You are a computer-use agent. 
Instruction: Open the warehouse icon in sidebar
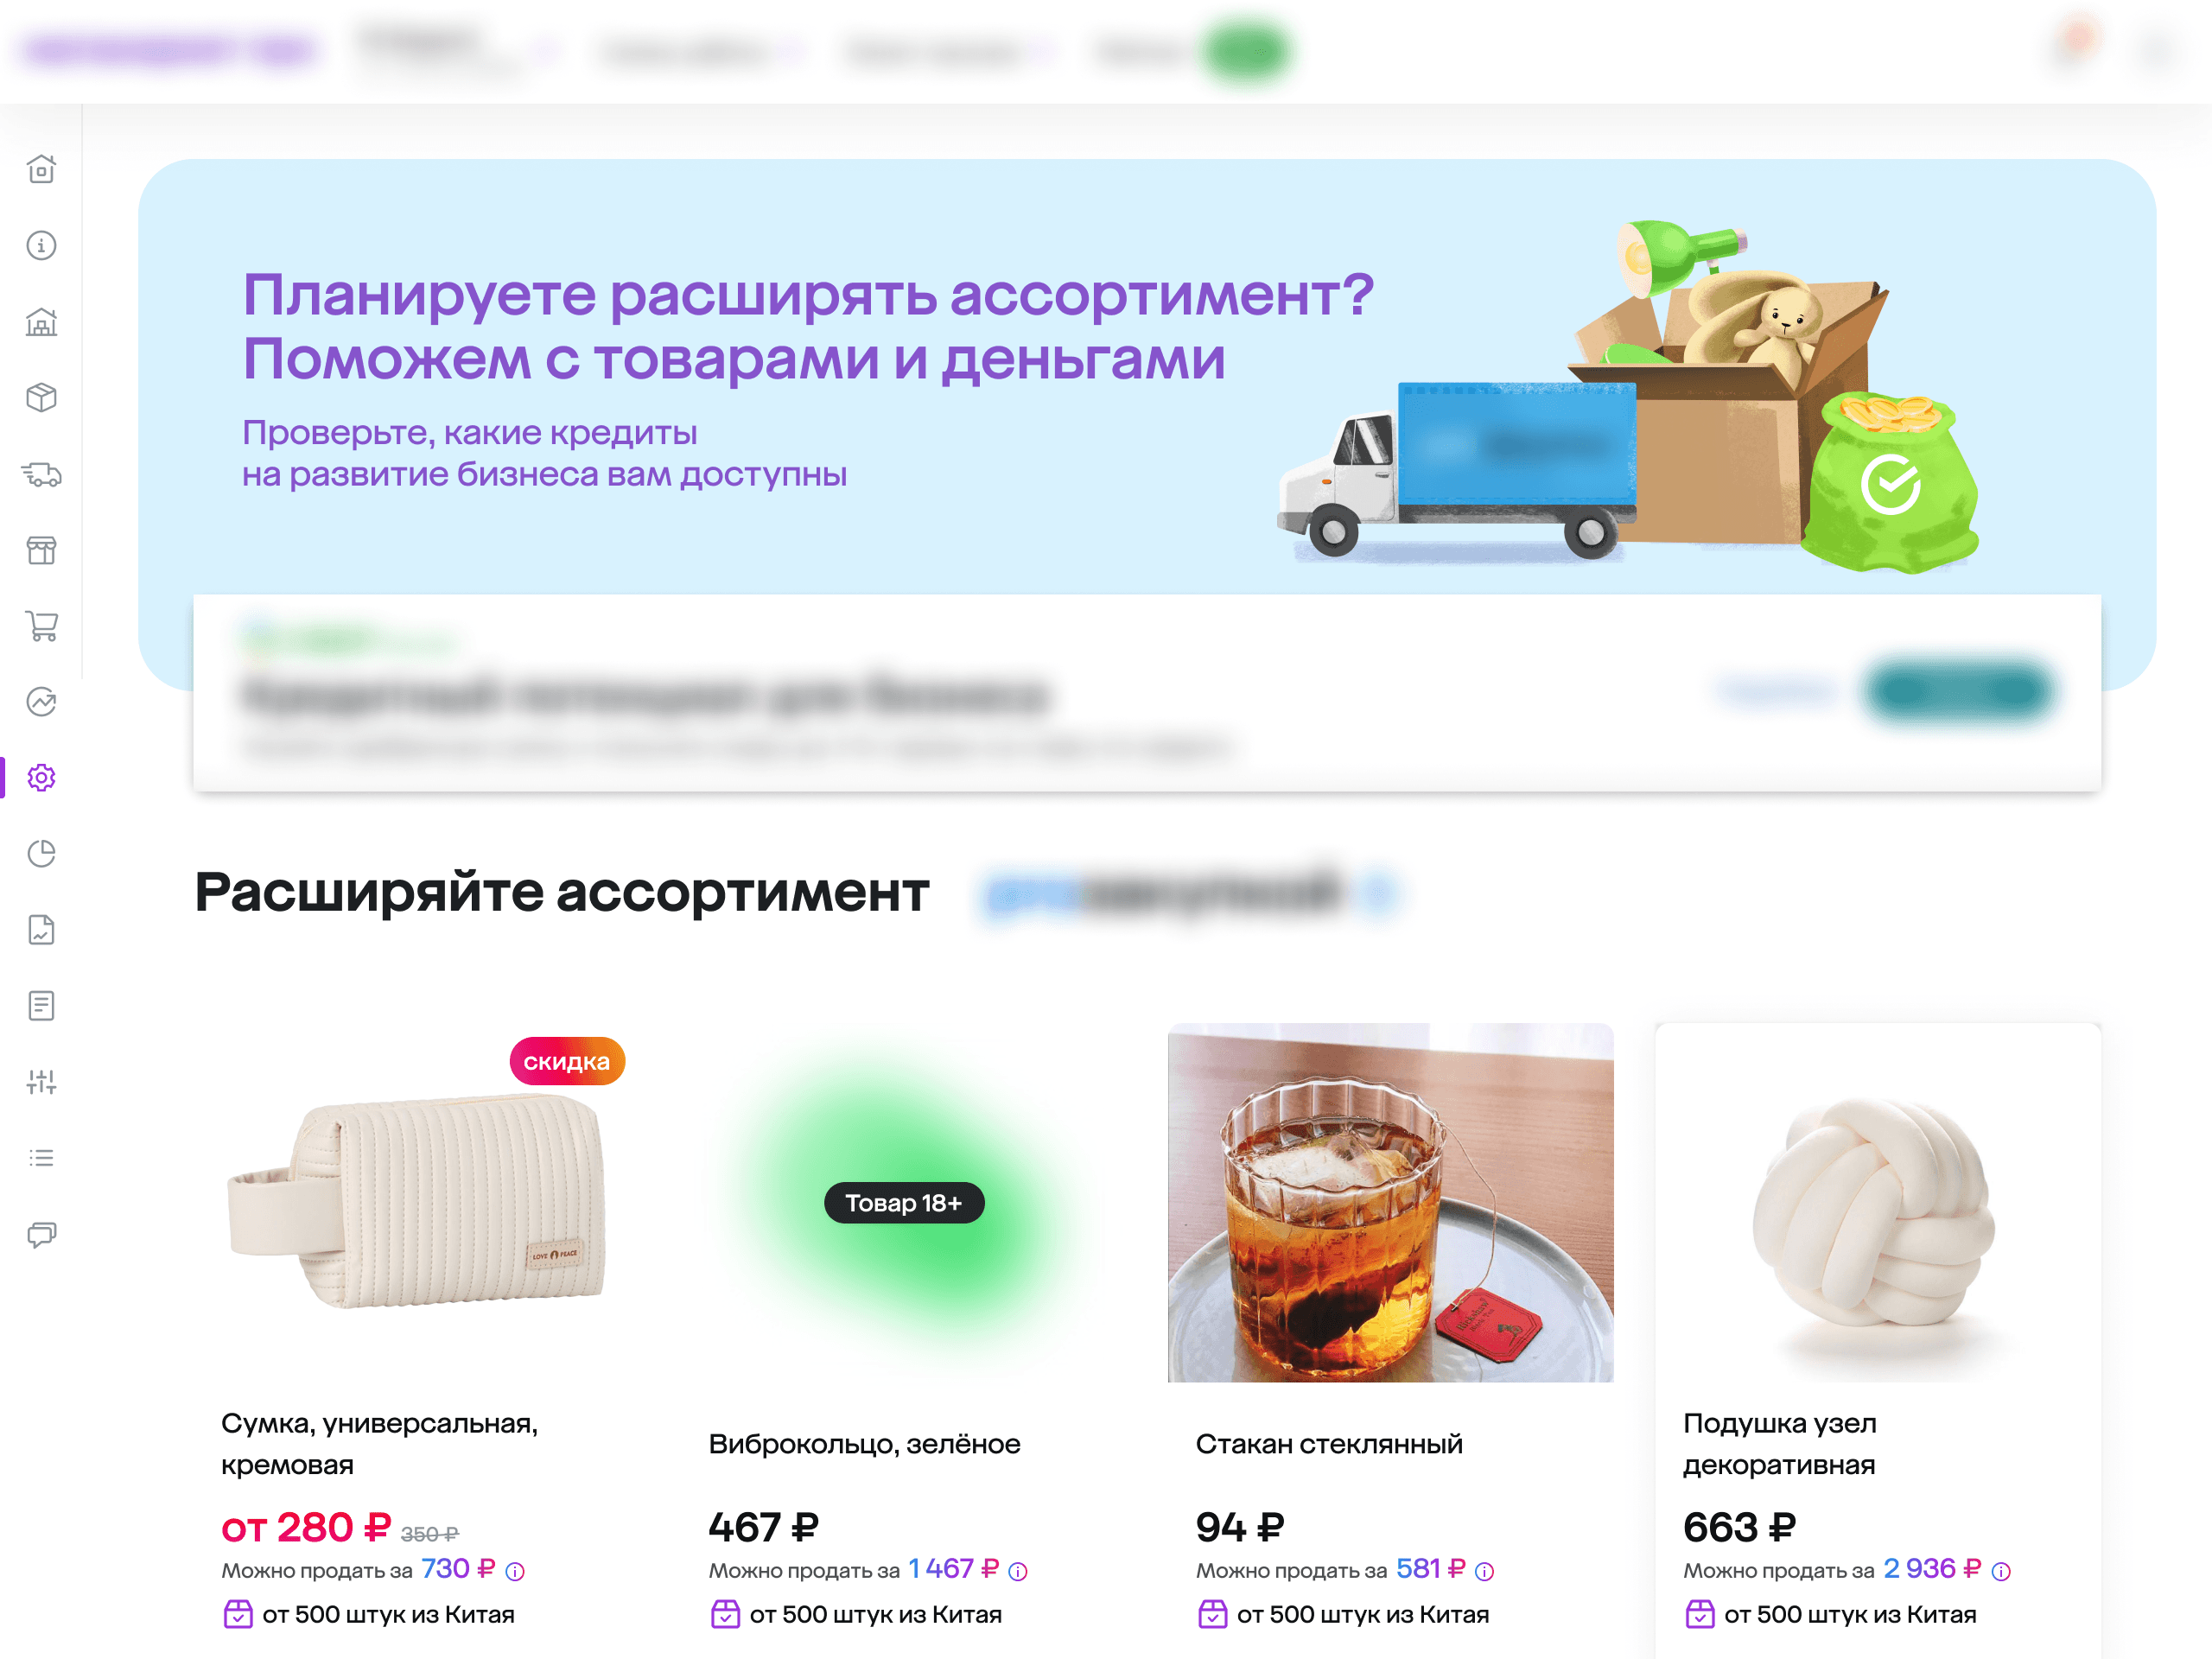click(41, 321)
